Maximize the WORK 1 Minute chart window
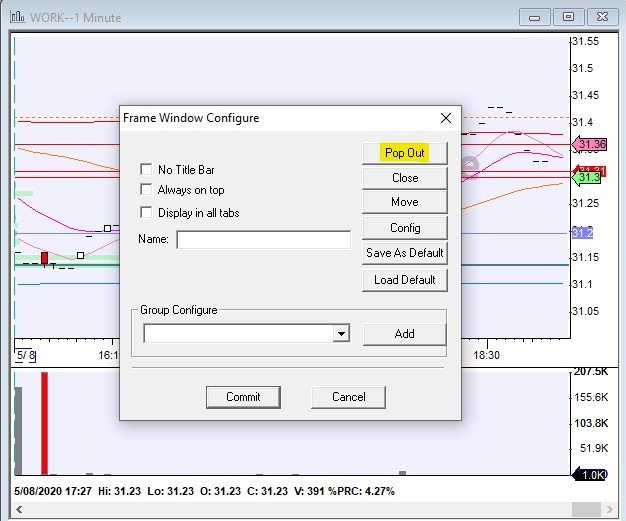 (568, 16)
